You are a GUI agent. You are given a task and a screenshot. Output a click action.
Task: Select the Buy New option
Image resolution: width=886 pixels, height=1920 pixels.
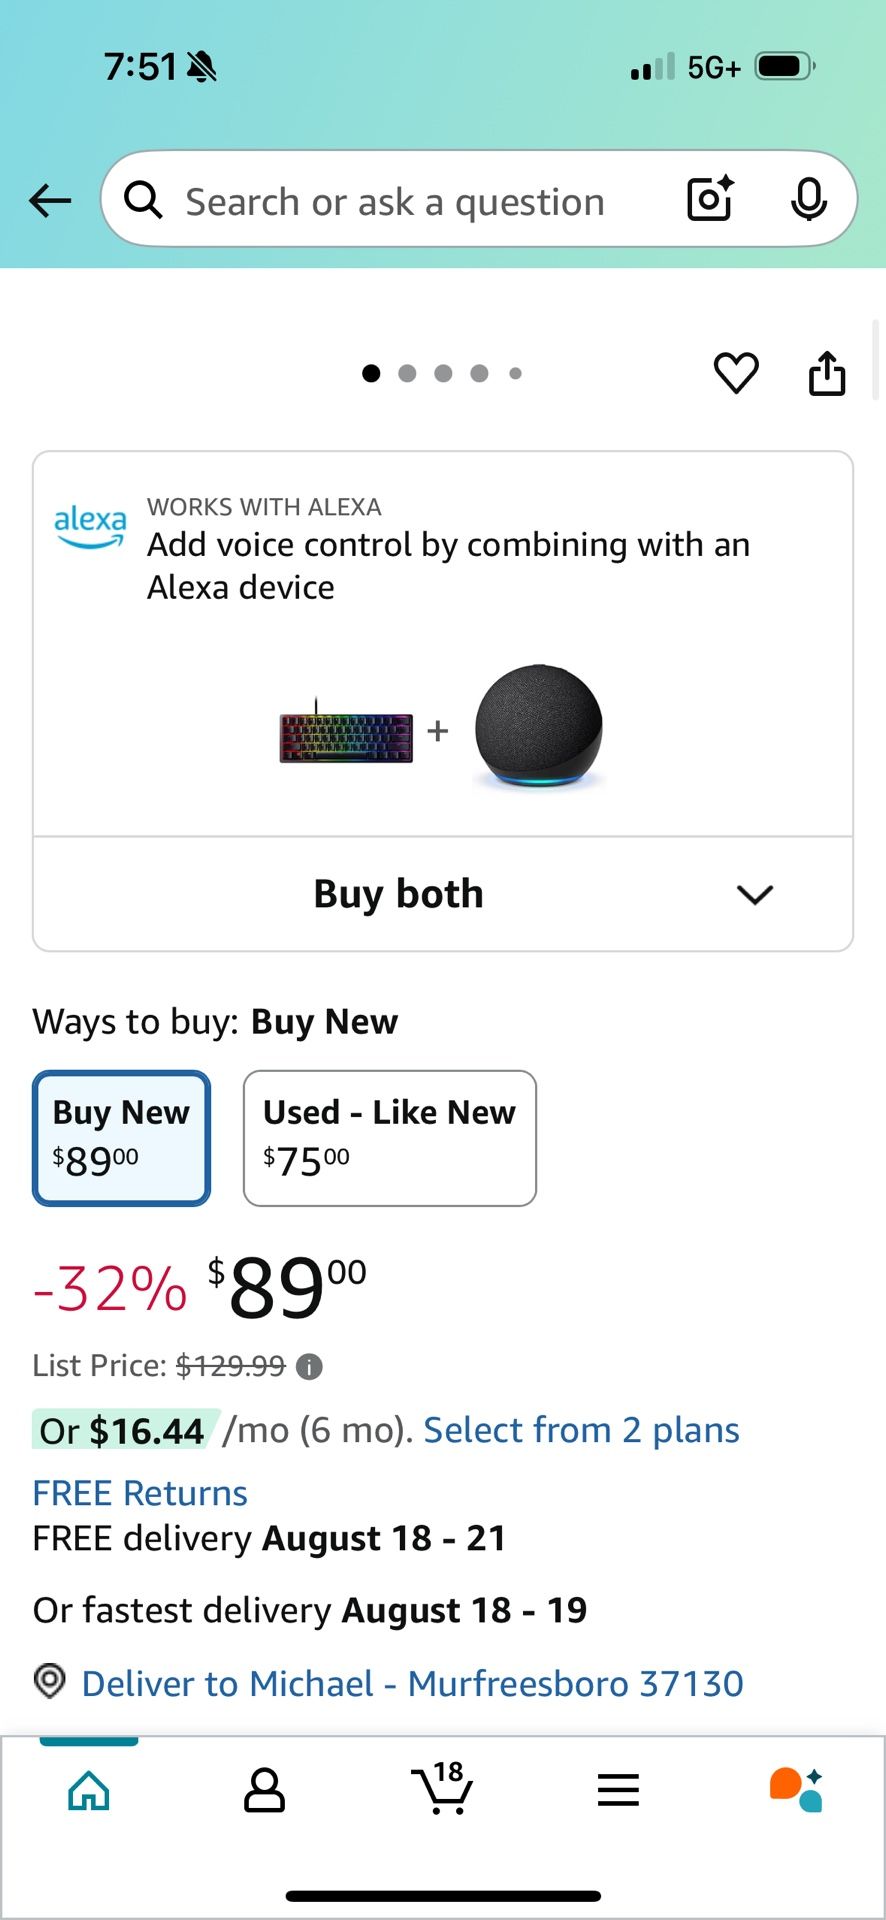[122, 1138]
